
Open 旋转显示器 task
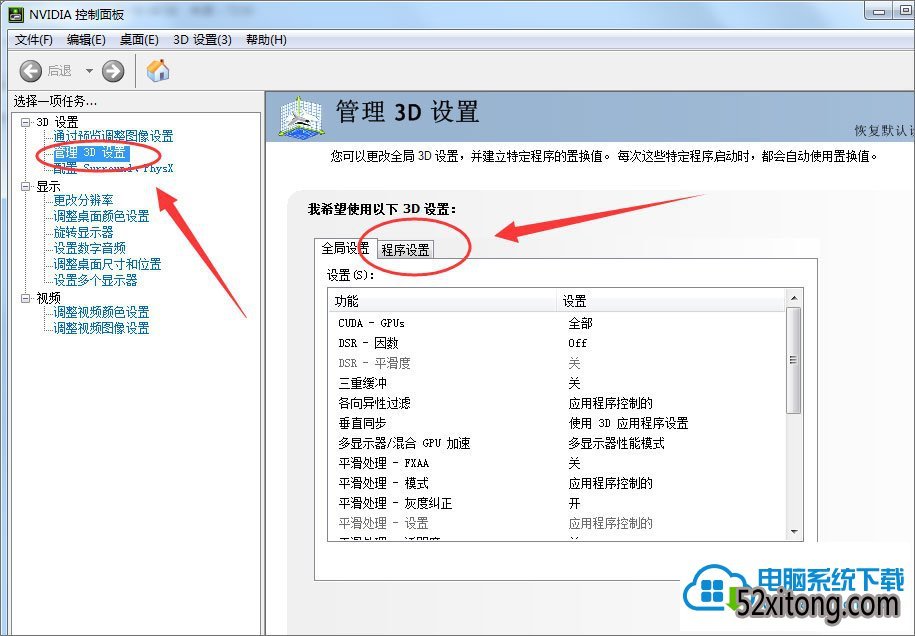(83, 232)
